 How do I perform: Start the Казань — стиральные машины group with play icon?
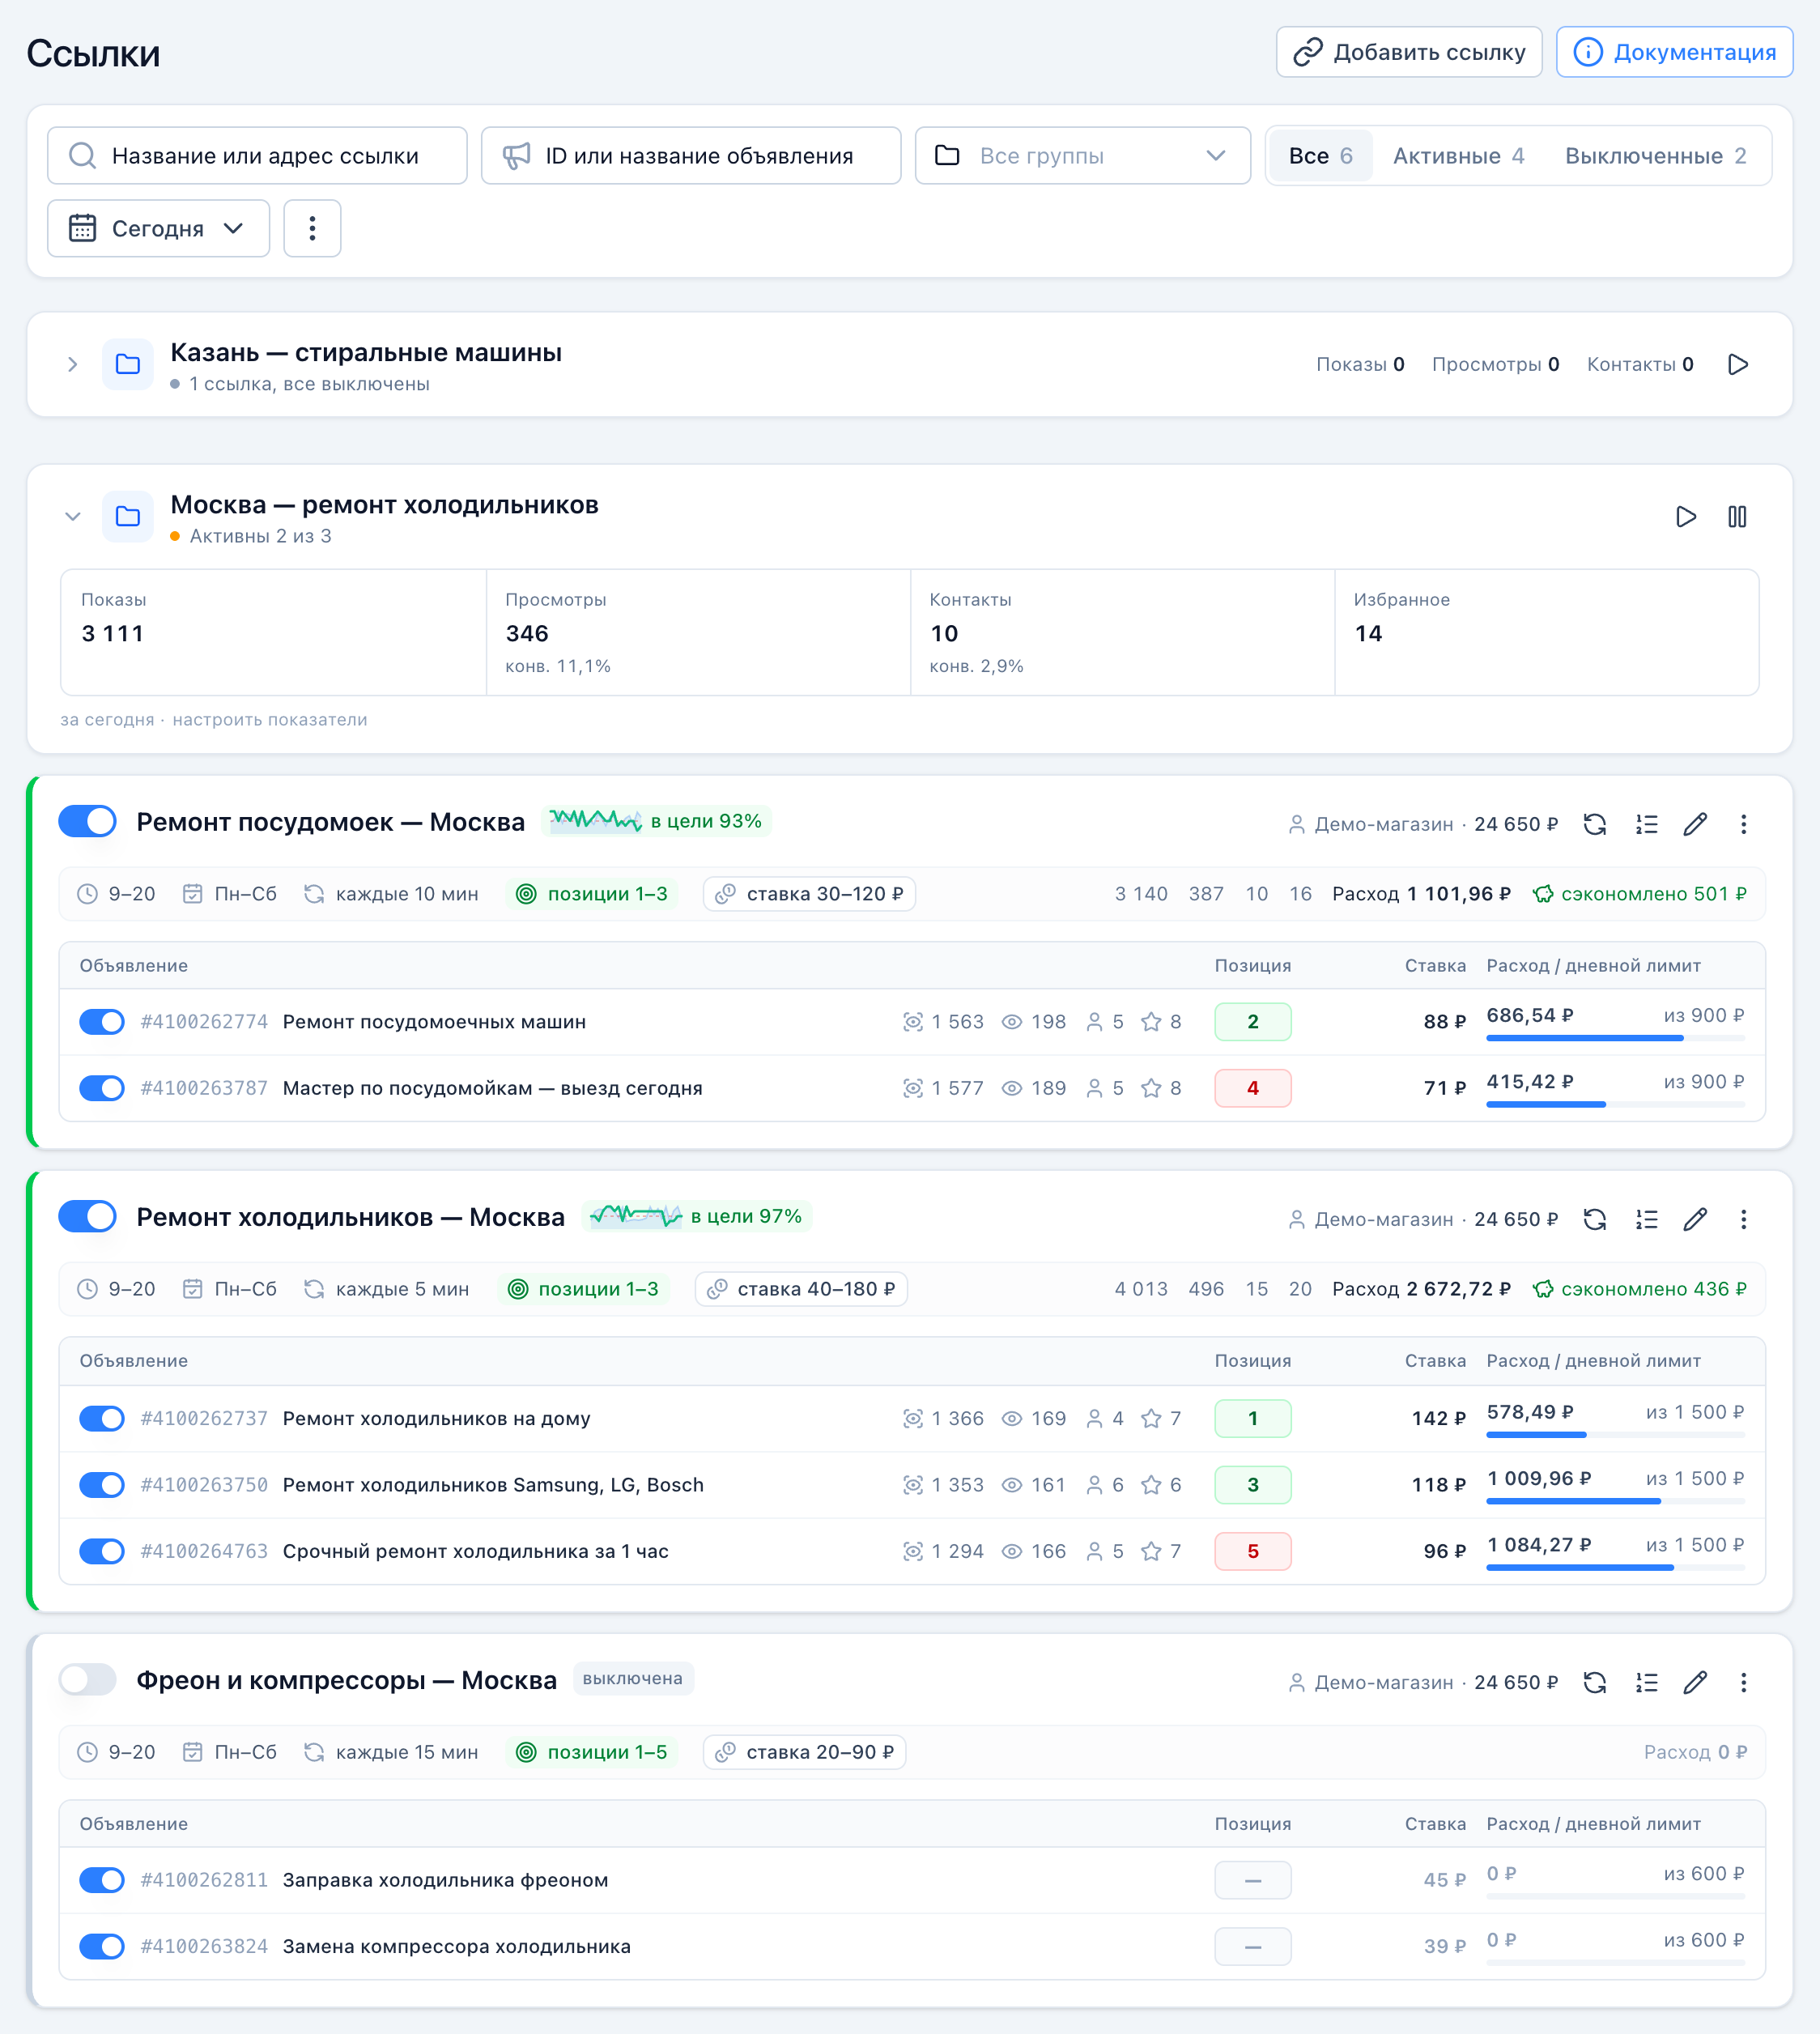[x=1738, y=364]
